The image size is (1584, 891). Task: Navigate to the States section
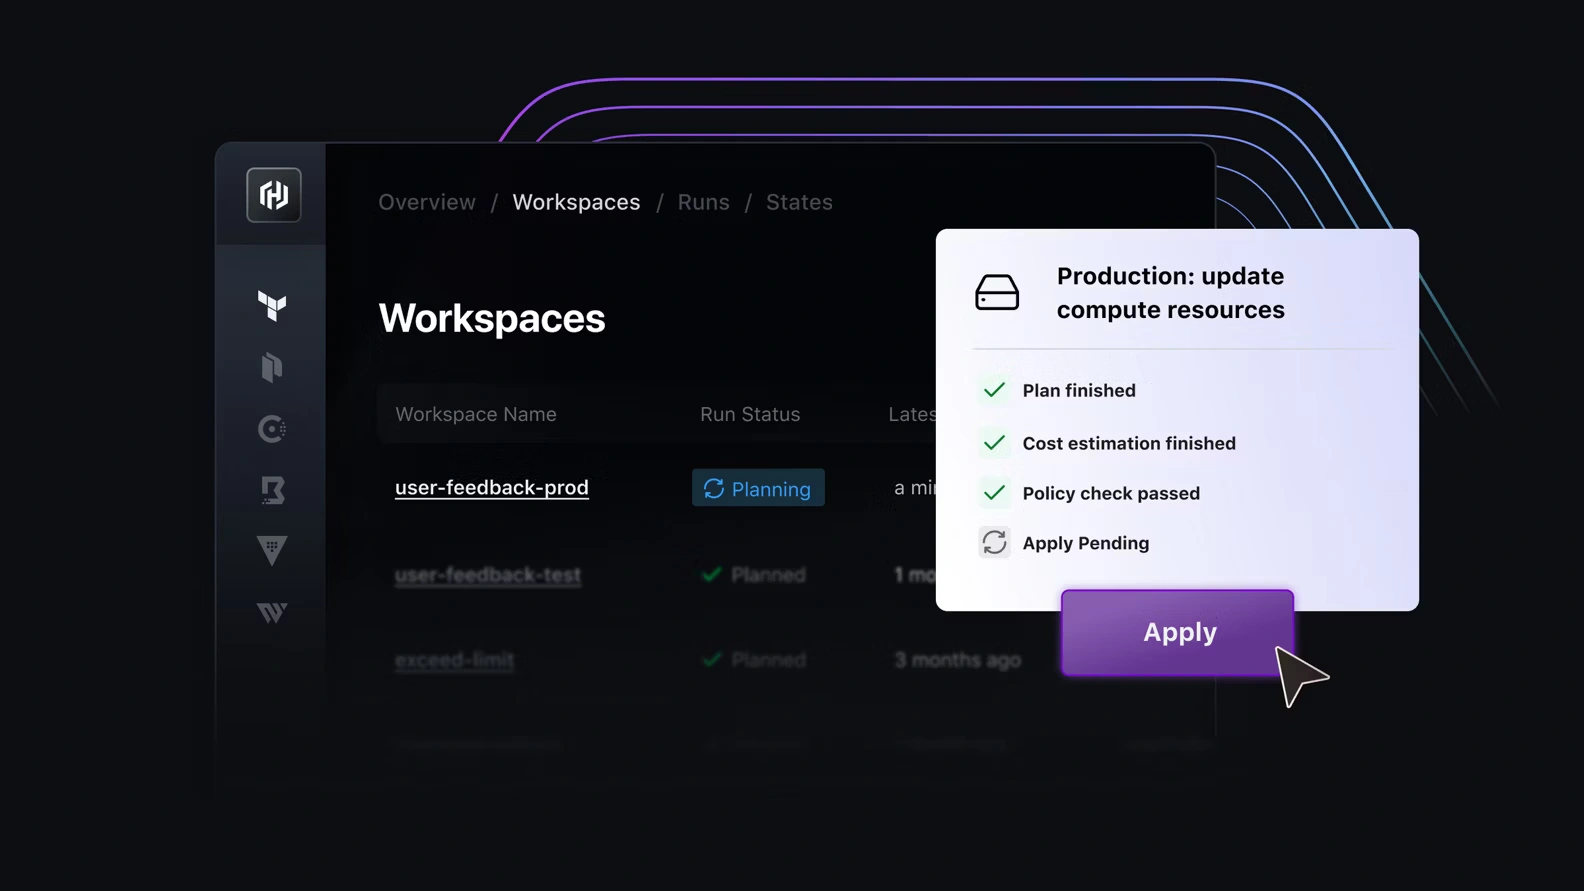click(799, 202)
